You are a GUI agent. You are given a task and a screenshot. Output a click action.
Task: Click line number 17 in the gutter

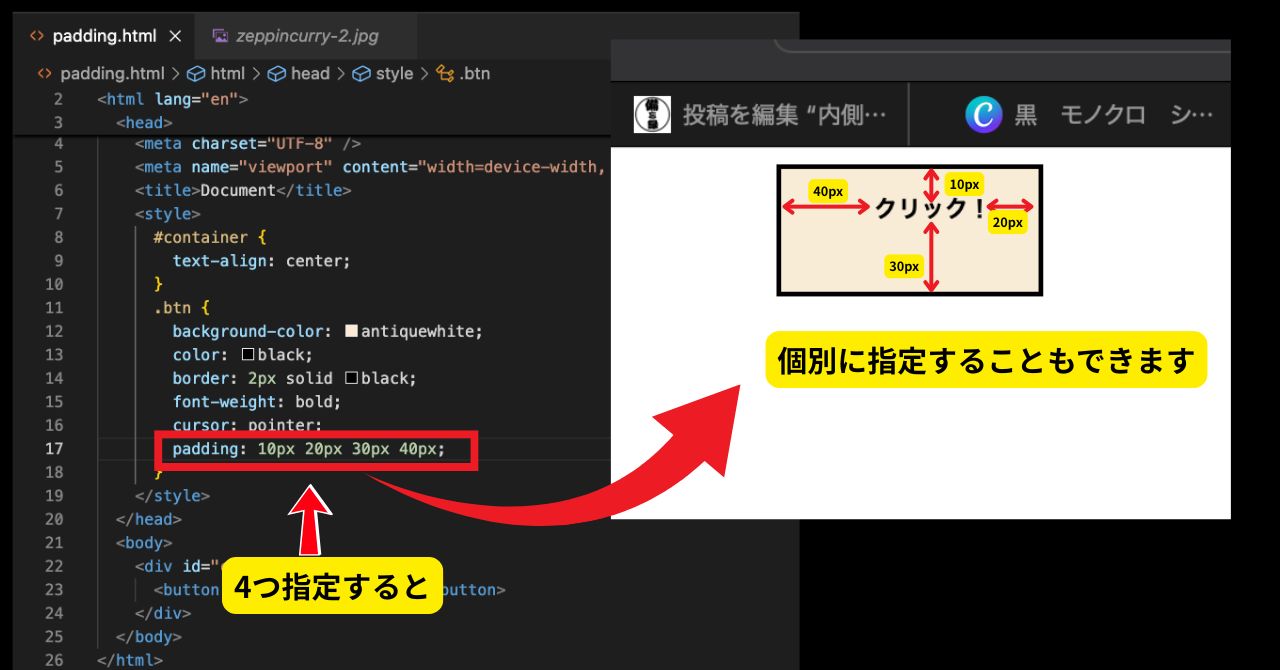54,449
